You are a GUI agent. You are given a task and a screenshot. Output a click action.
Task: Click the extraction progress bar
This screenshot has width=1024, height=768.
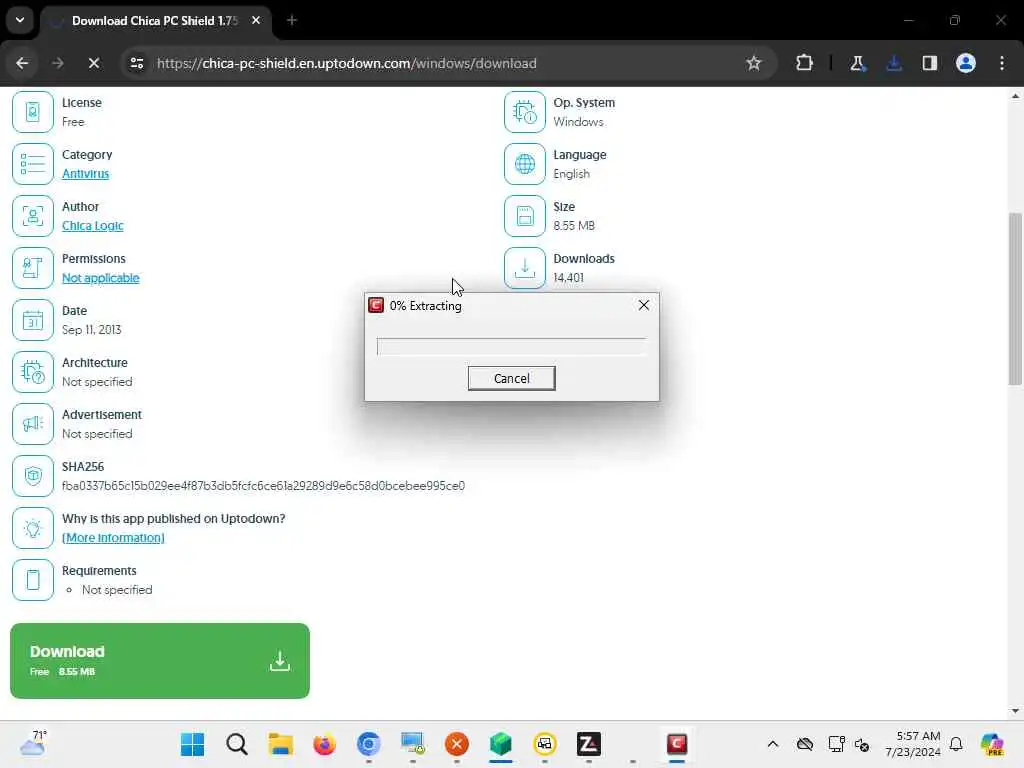(511, 347)
